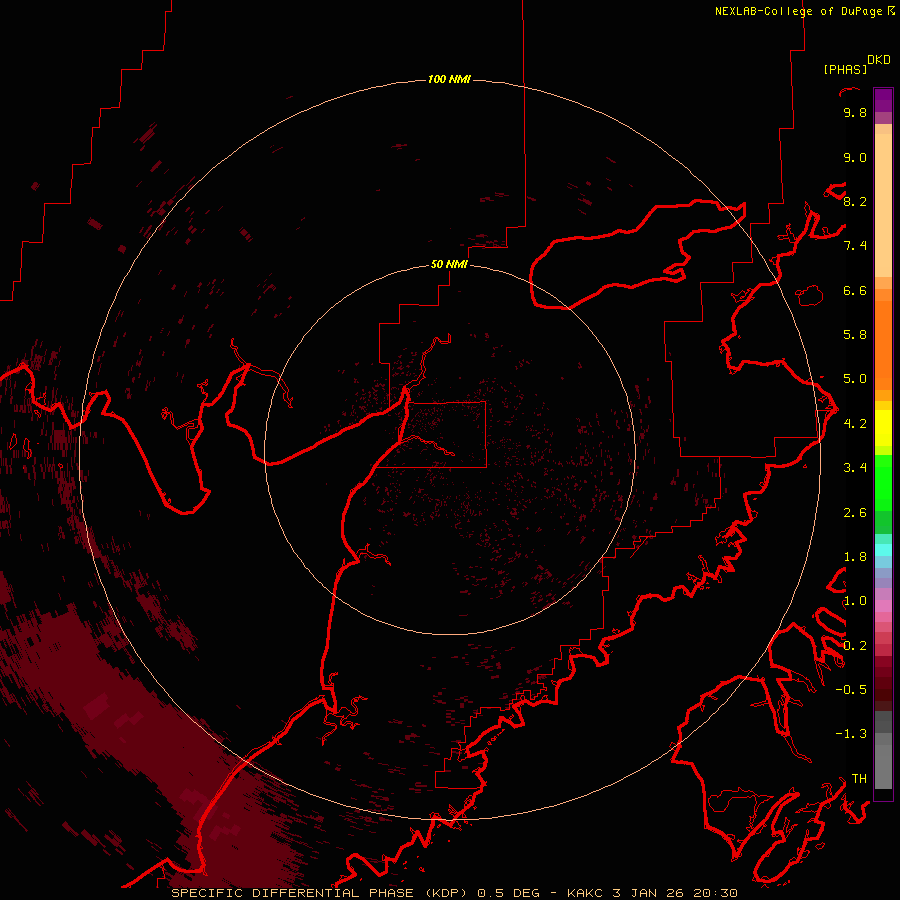Pick the yellow segment of the color bar

[x=883, y=428]
